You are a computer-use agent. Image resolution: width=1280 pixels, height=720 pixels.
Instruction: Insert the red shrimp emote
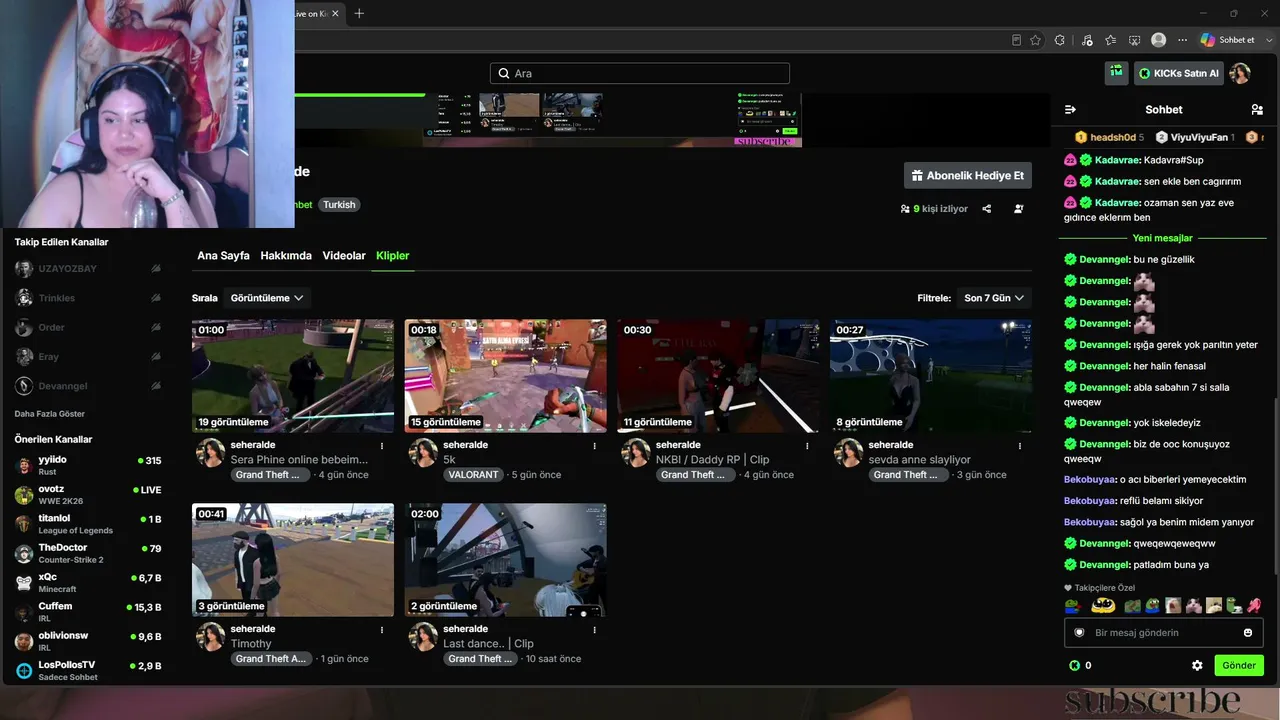click(1254, 605)
